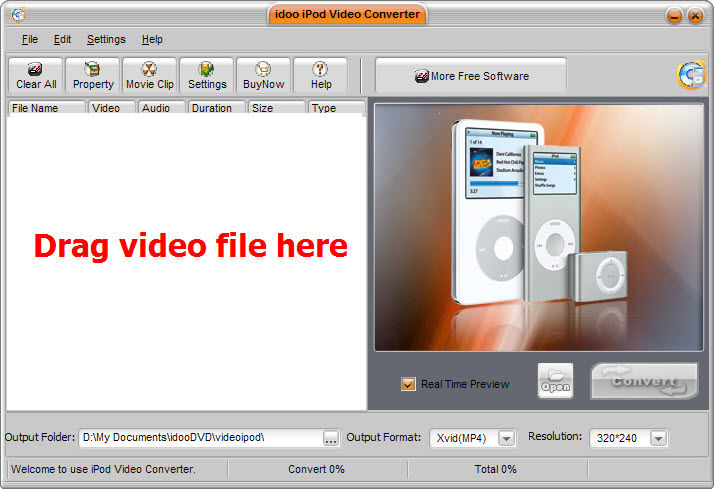Browse output folder with ellipsis button
714x489 pixels.
click(331, 438)
